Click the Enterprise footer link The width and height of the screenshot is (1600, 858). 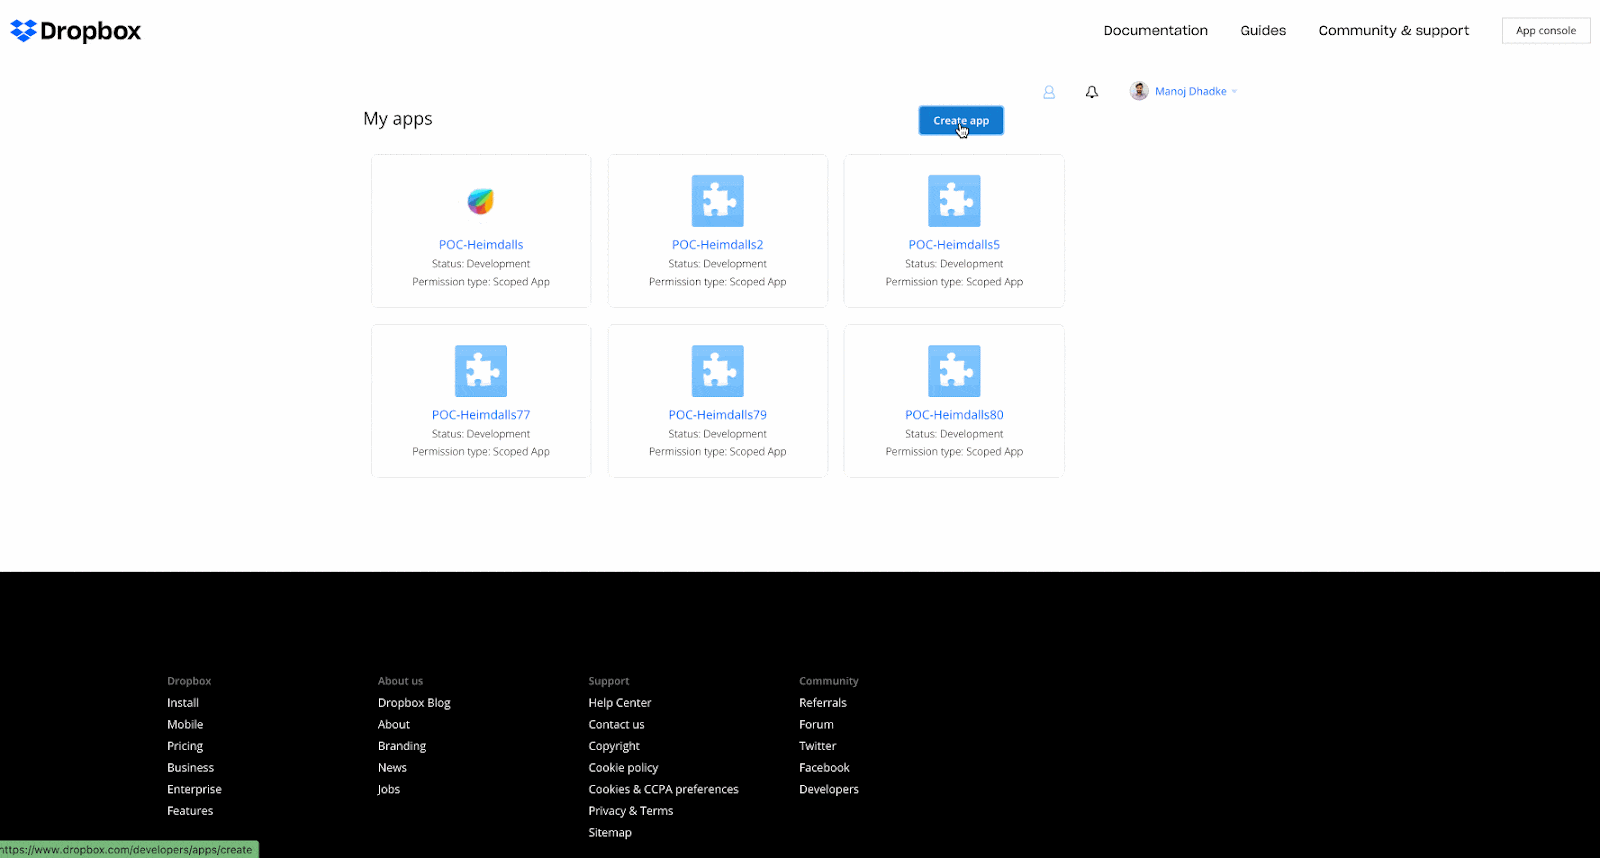[x=194, y=790]
